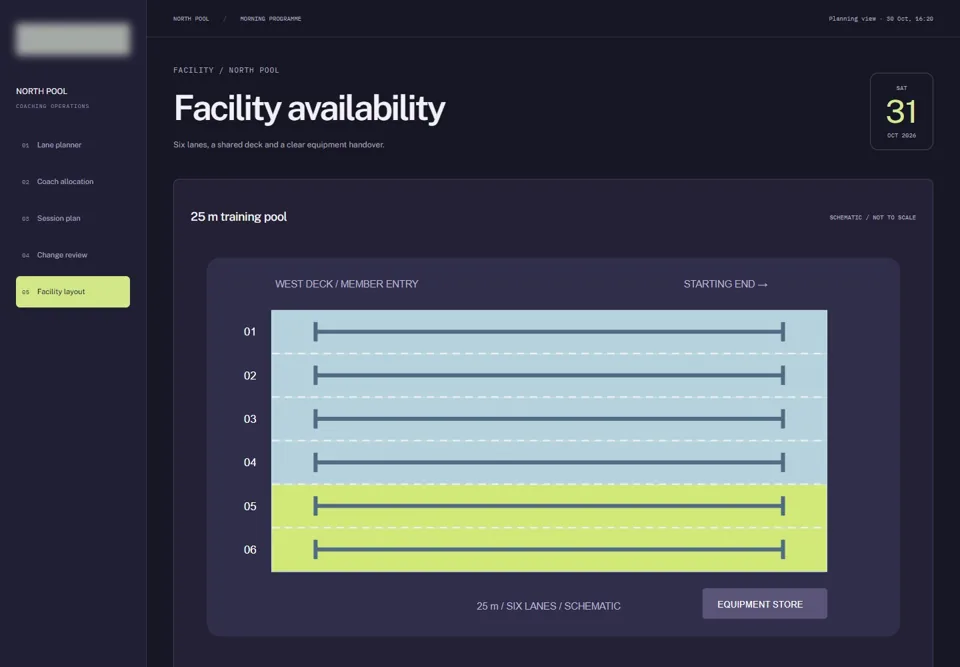The image size is (960, 667).
Task: Click the North Pool breadcrumb link
Action: [191, 19]
